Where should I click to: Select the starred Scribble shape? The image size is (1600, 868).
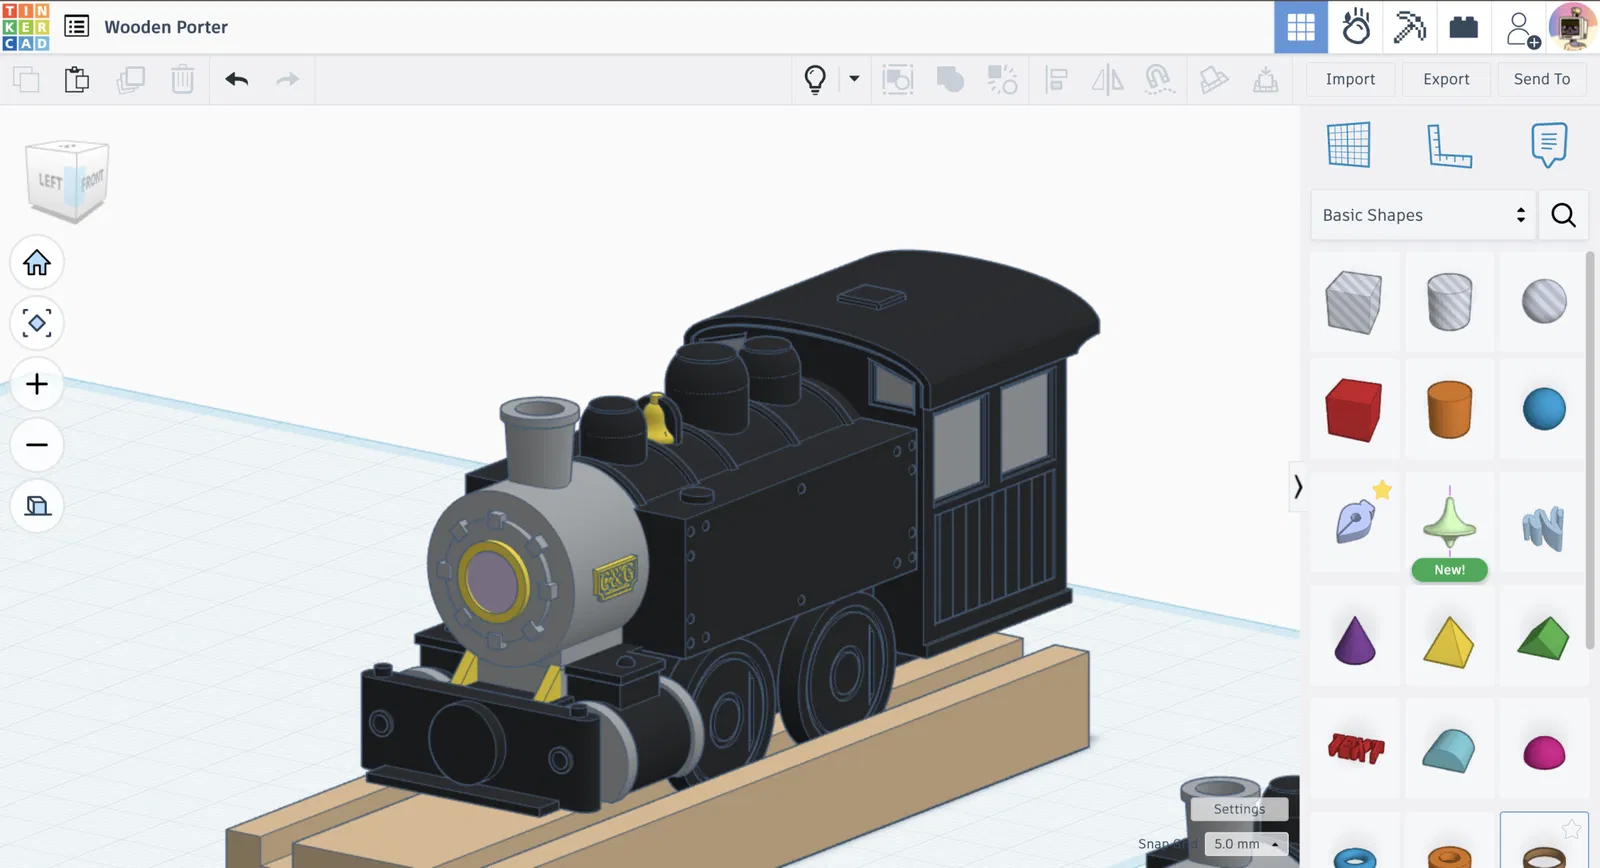tap(1354, 522)
